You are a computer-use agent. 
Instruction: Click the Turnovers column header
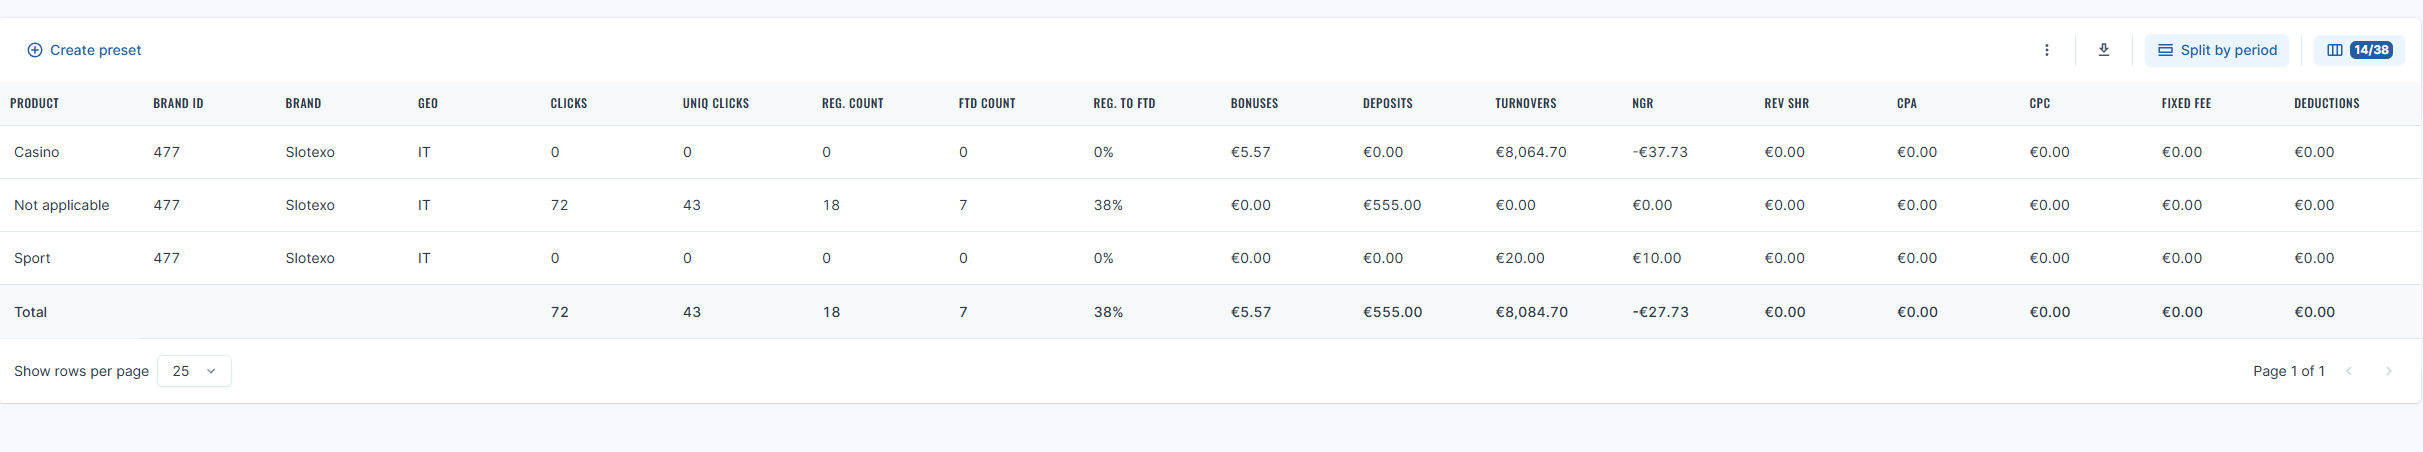(x=1526, y=104)
